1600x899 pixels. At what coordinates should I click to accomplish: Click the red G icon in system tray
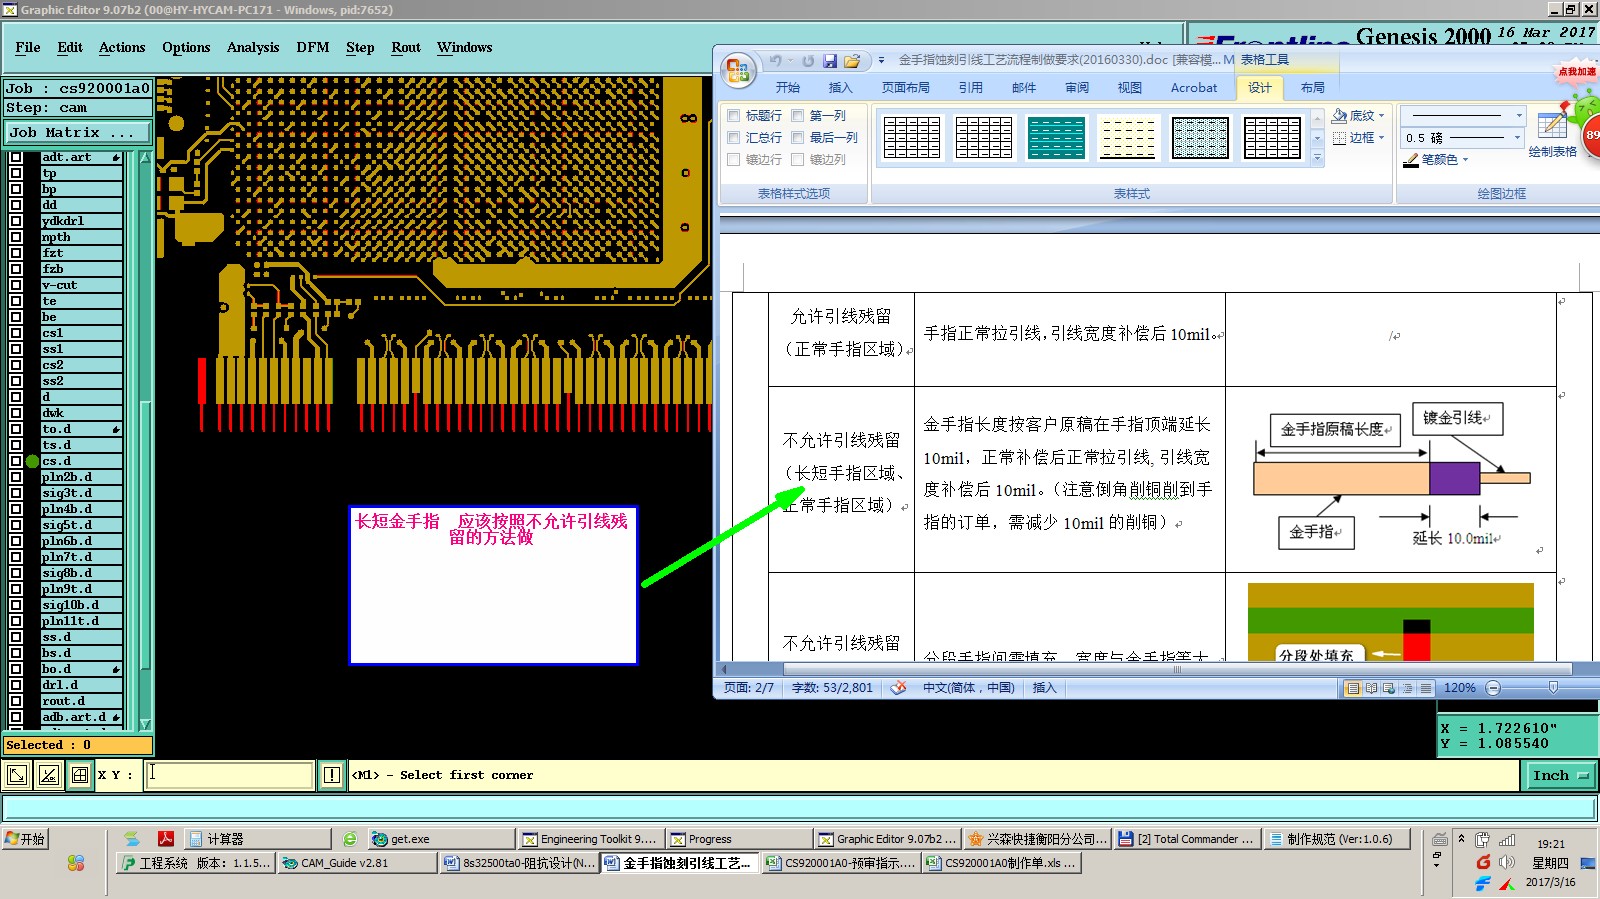tap(1483, 862)
